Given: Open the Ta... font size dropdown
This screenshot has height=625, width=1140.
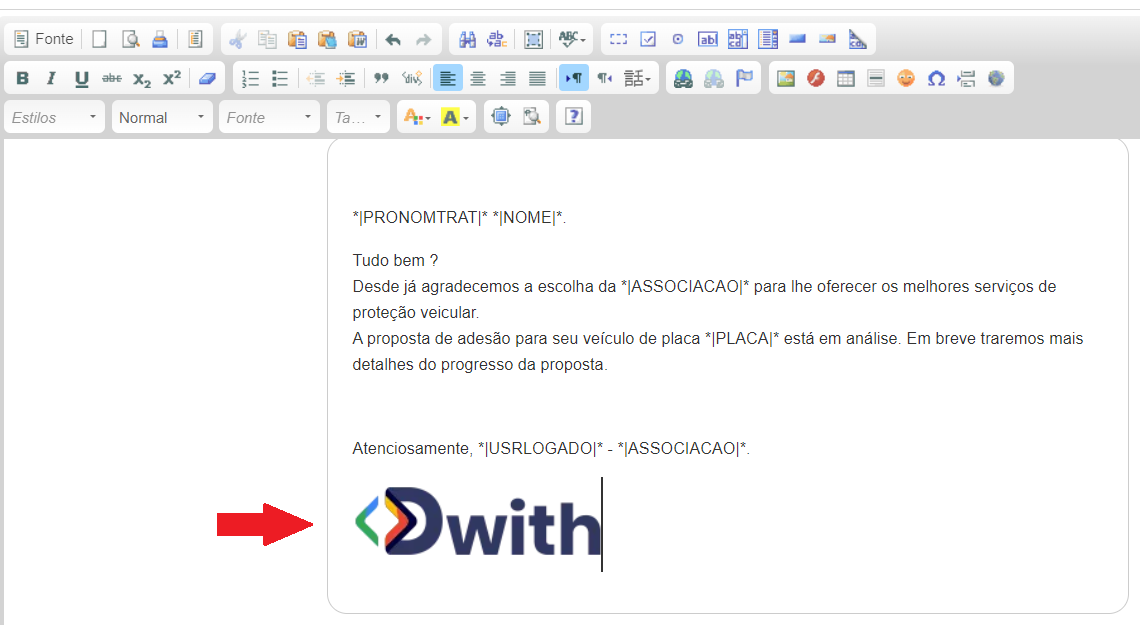Looking at the screenshot, I should click(x=358, y=117).
